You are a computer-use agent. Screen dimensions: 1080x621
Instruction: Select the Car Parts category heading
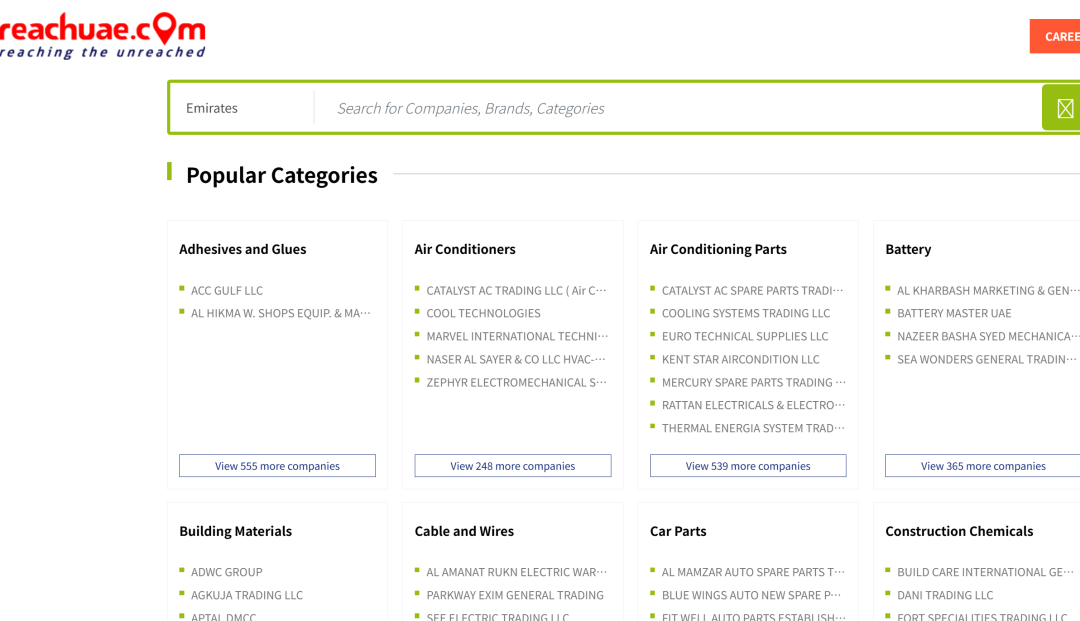coord(678,532)
